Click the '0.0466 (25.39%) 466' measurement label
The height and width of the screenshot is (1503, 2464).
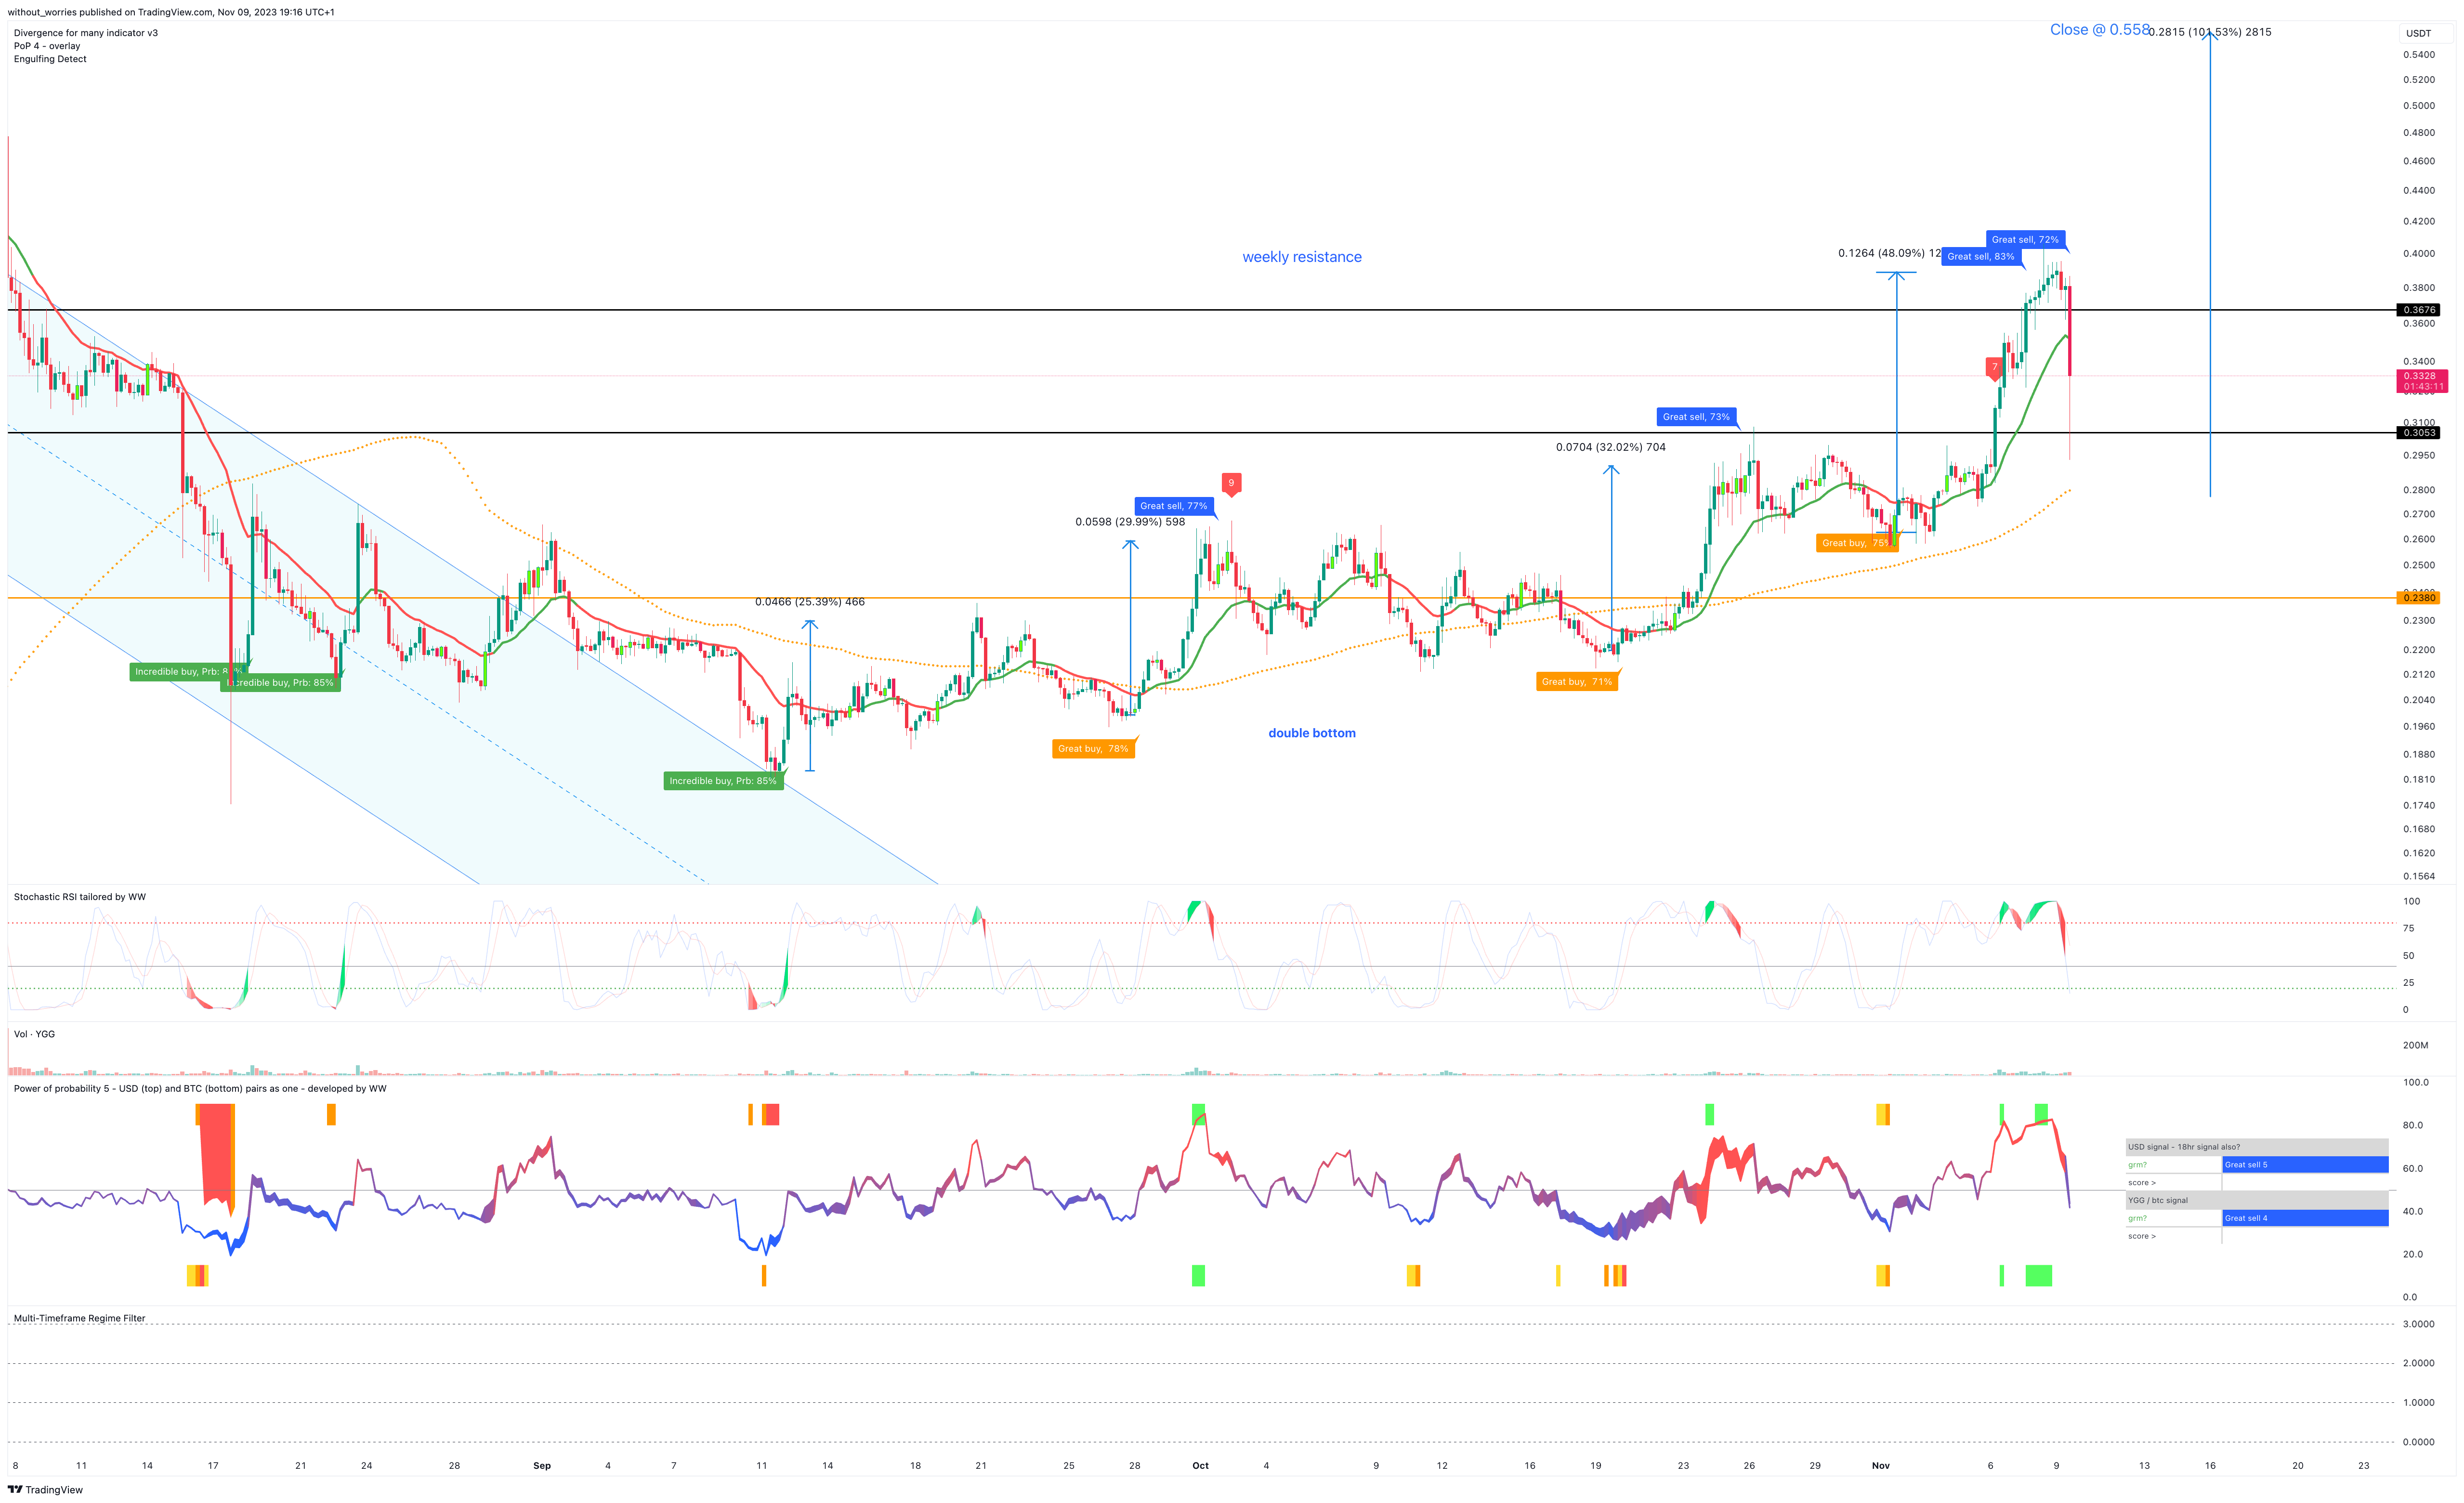point(810,602)
